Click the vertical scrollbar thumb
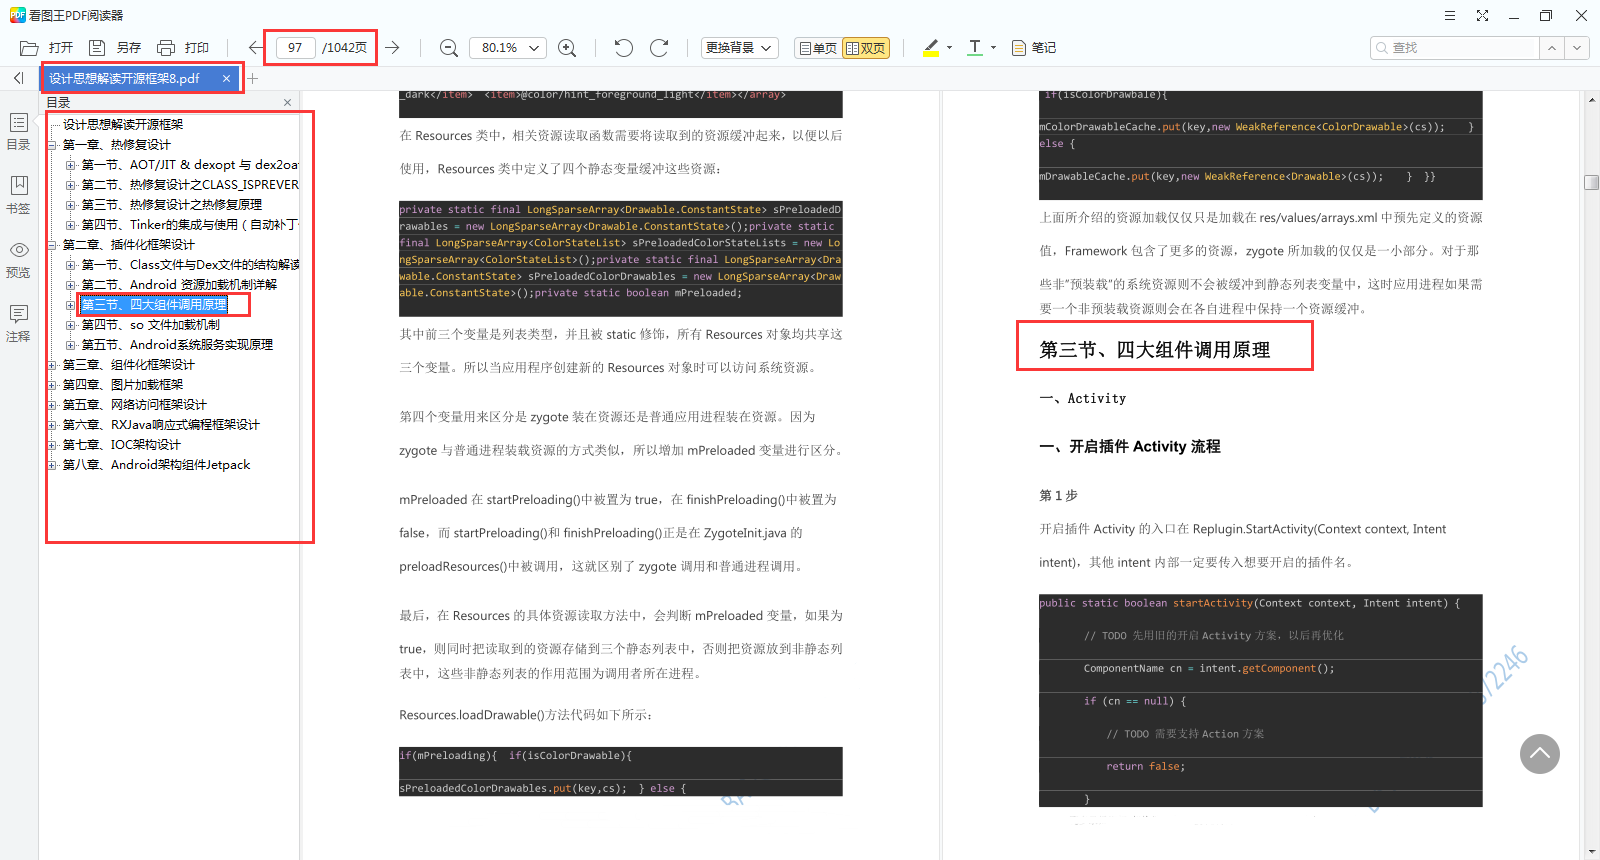This screenshot has width=1600, height=860. (1592, 182)
